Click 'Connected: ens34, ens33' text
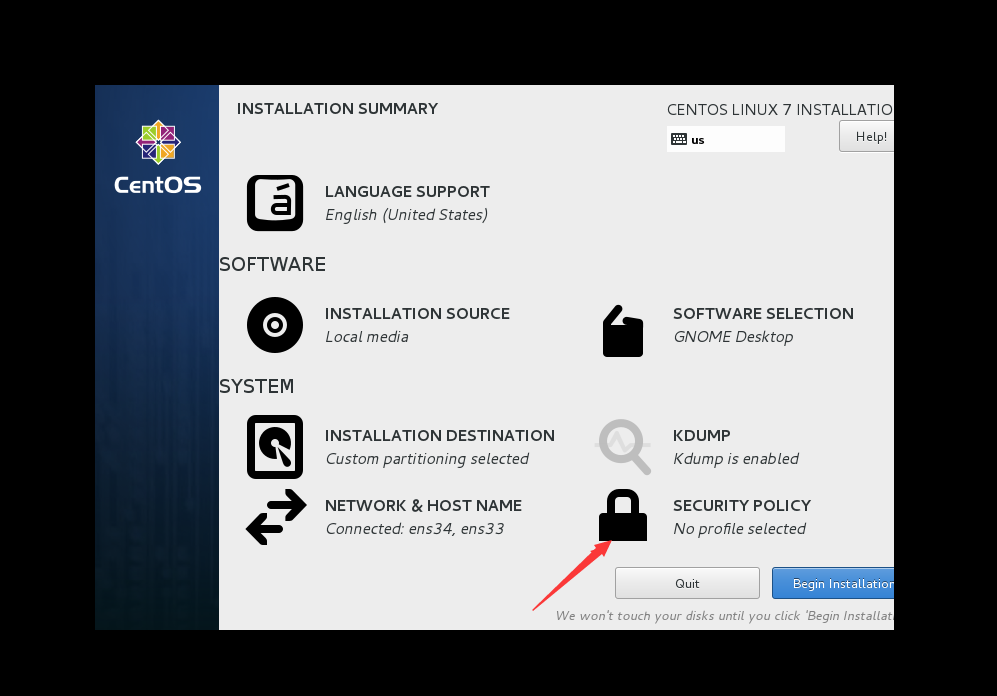This screenshot has height=696, width=997. point(415,529)
